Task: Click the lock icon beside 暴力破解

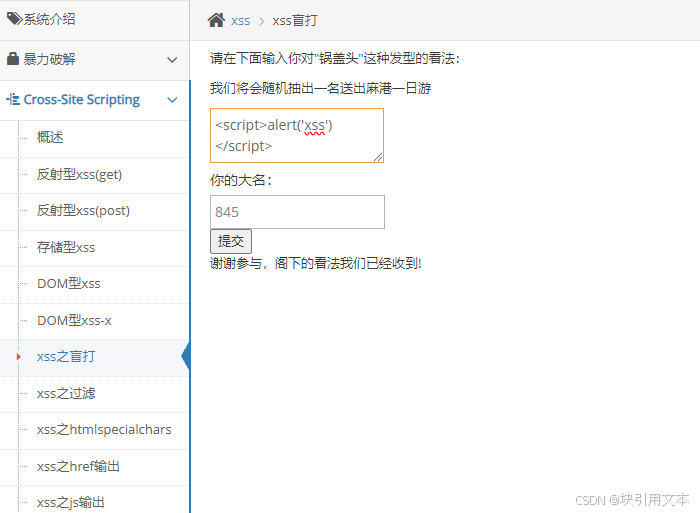Action: (x=13, y=58)
